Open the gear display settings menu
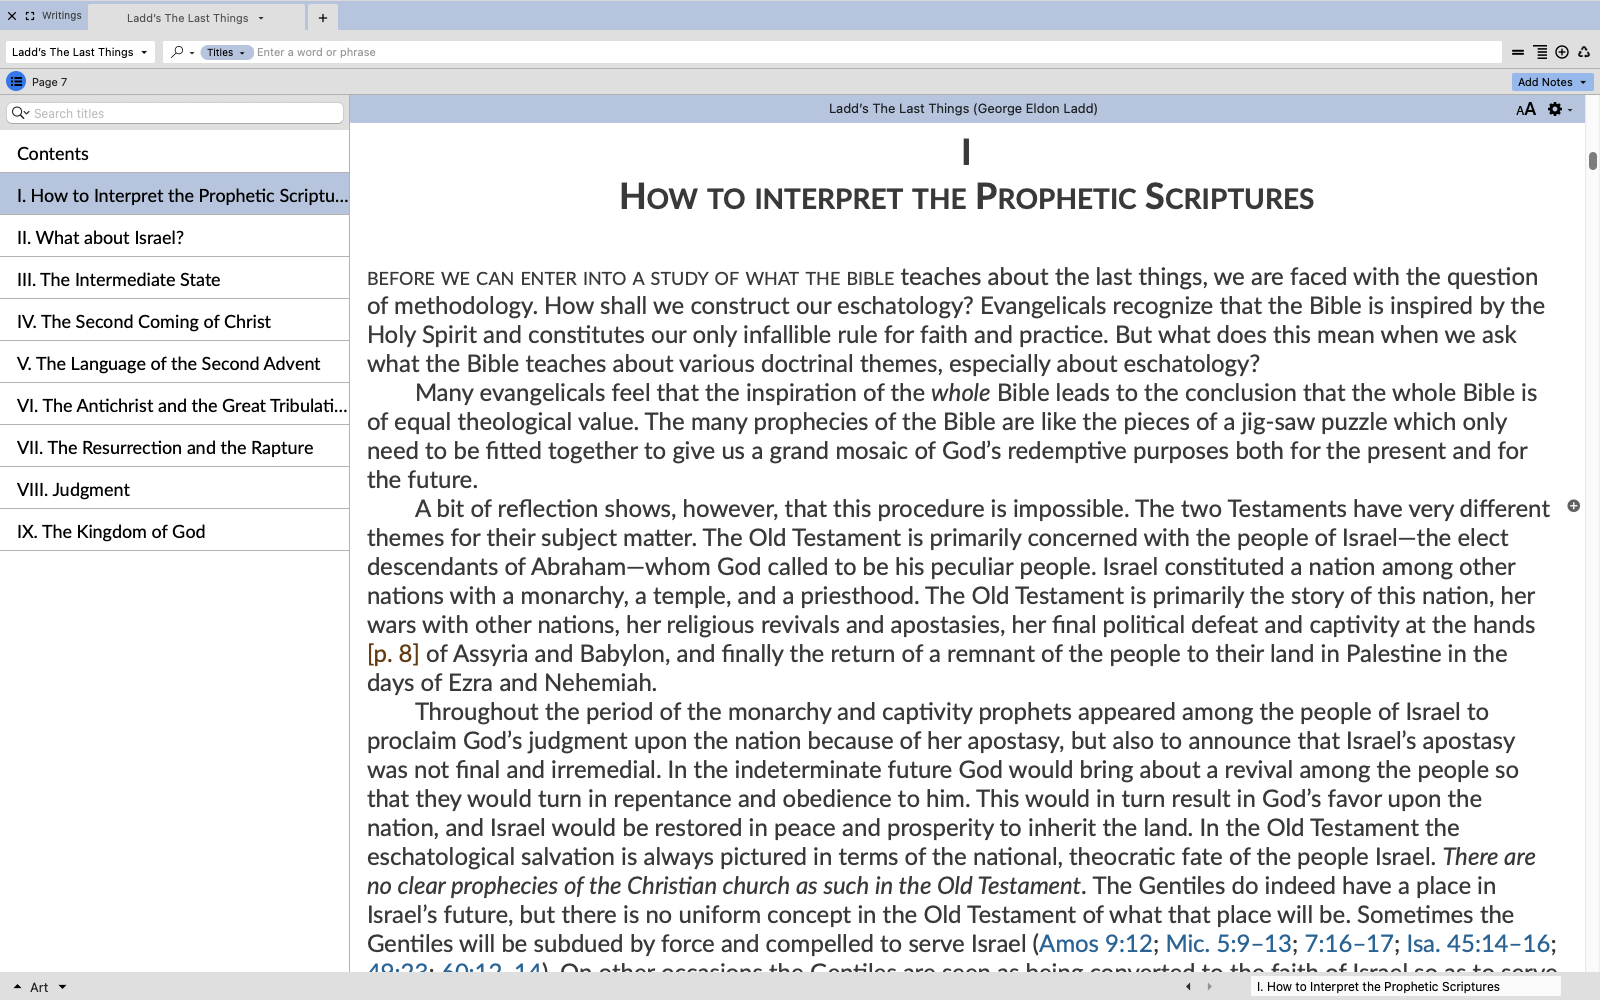The width and height of the screenshot is (1600, 1000). point(1556,109)
